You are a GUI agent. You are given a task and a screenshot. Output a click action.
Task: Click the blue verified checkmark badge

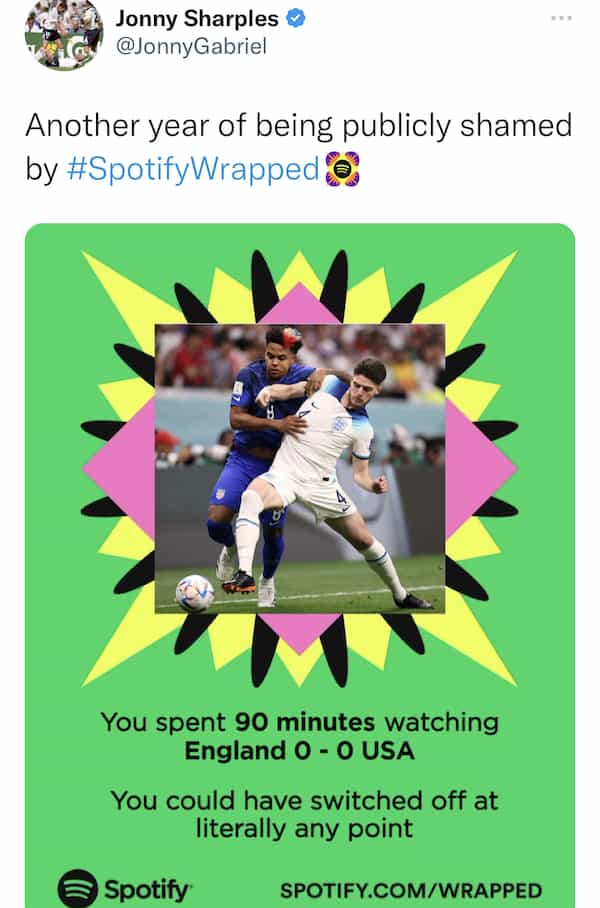[x=292, y=16]
